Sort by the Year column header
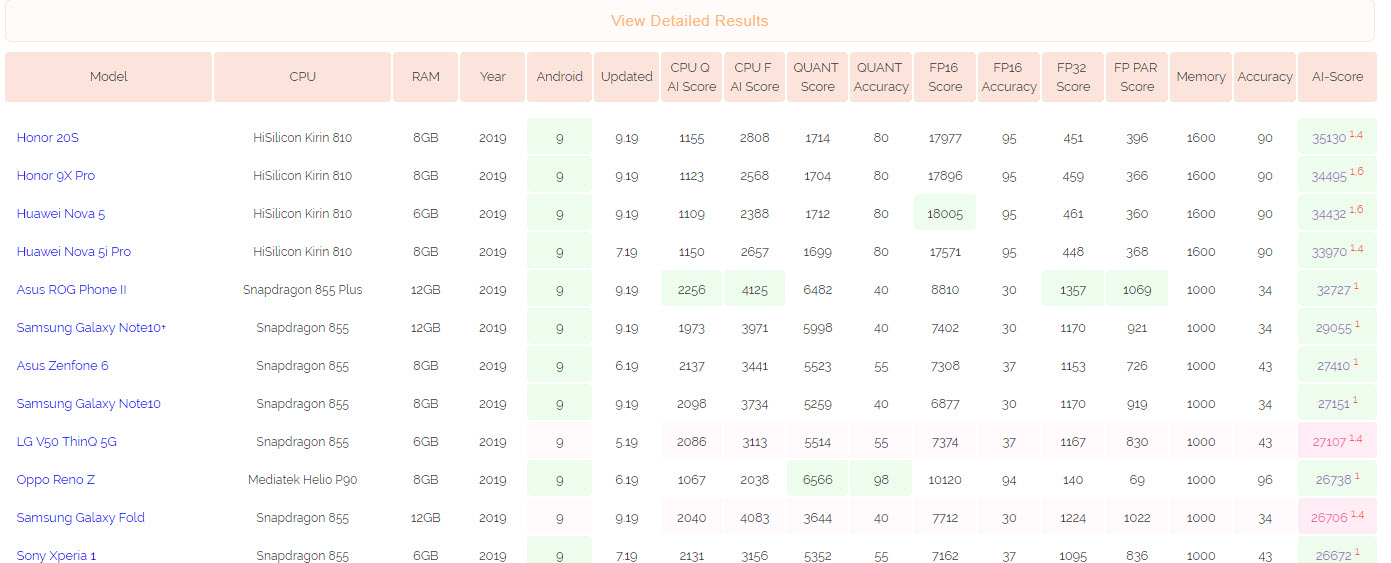This screenshot has width=1391, height=563. tap(493, 77)
